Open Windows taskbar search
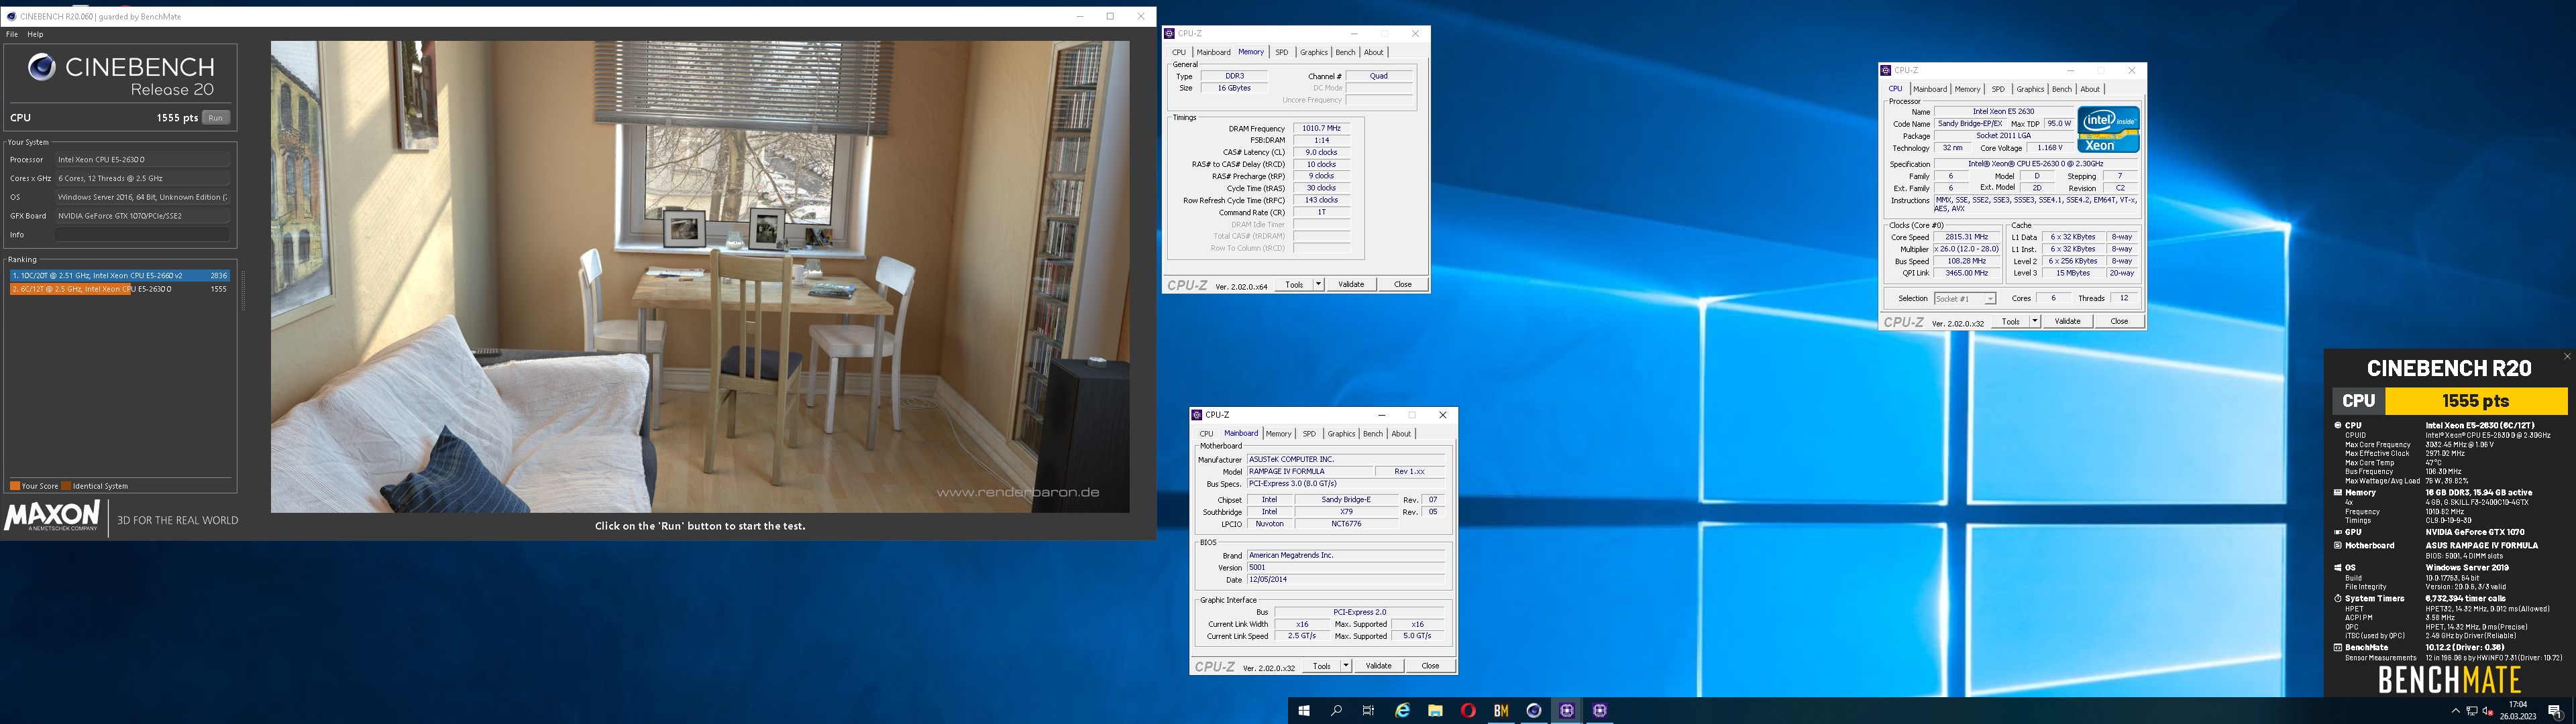Image resolution: width=2576 pixels, height=724 pixels. [x=1336, y=711]
